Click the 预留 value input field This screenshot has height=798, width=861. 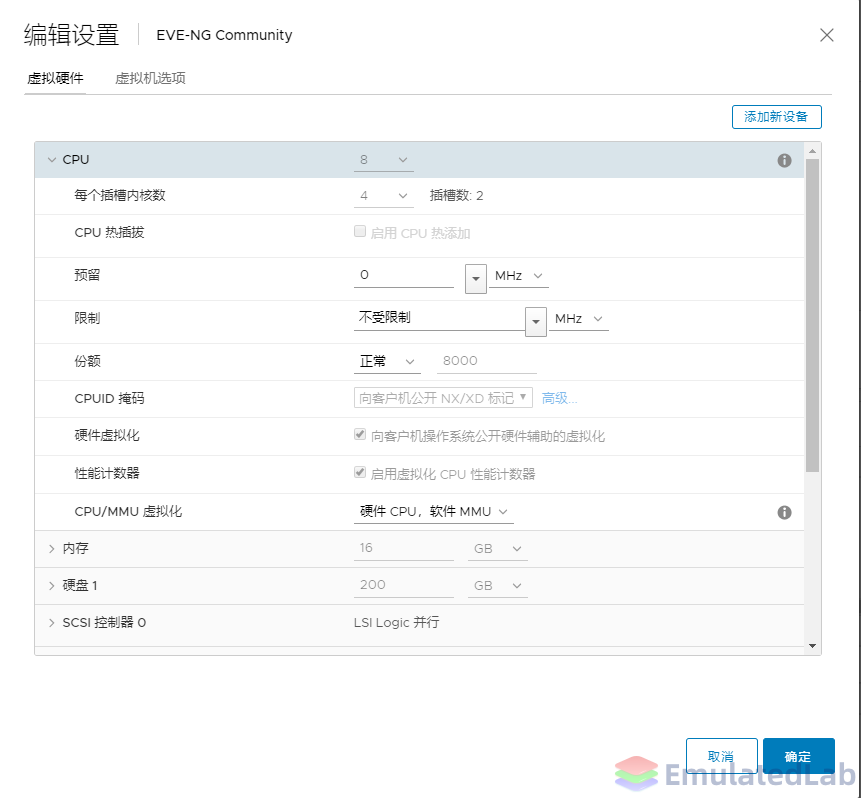(404, 276)
